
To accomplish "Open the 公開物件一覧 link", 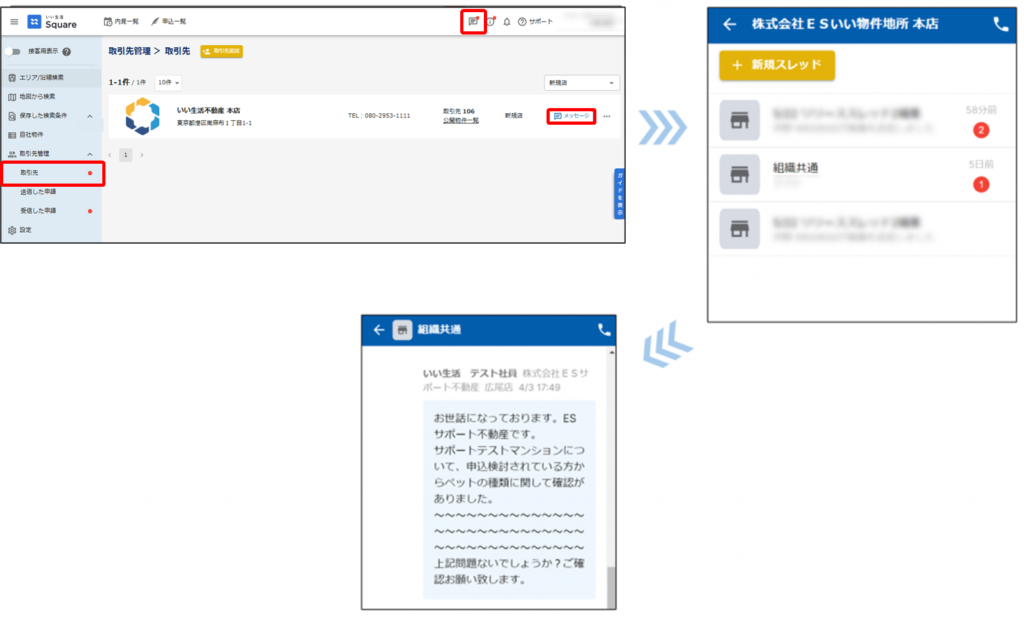I will [x=461, y=120].
